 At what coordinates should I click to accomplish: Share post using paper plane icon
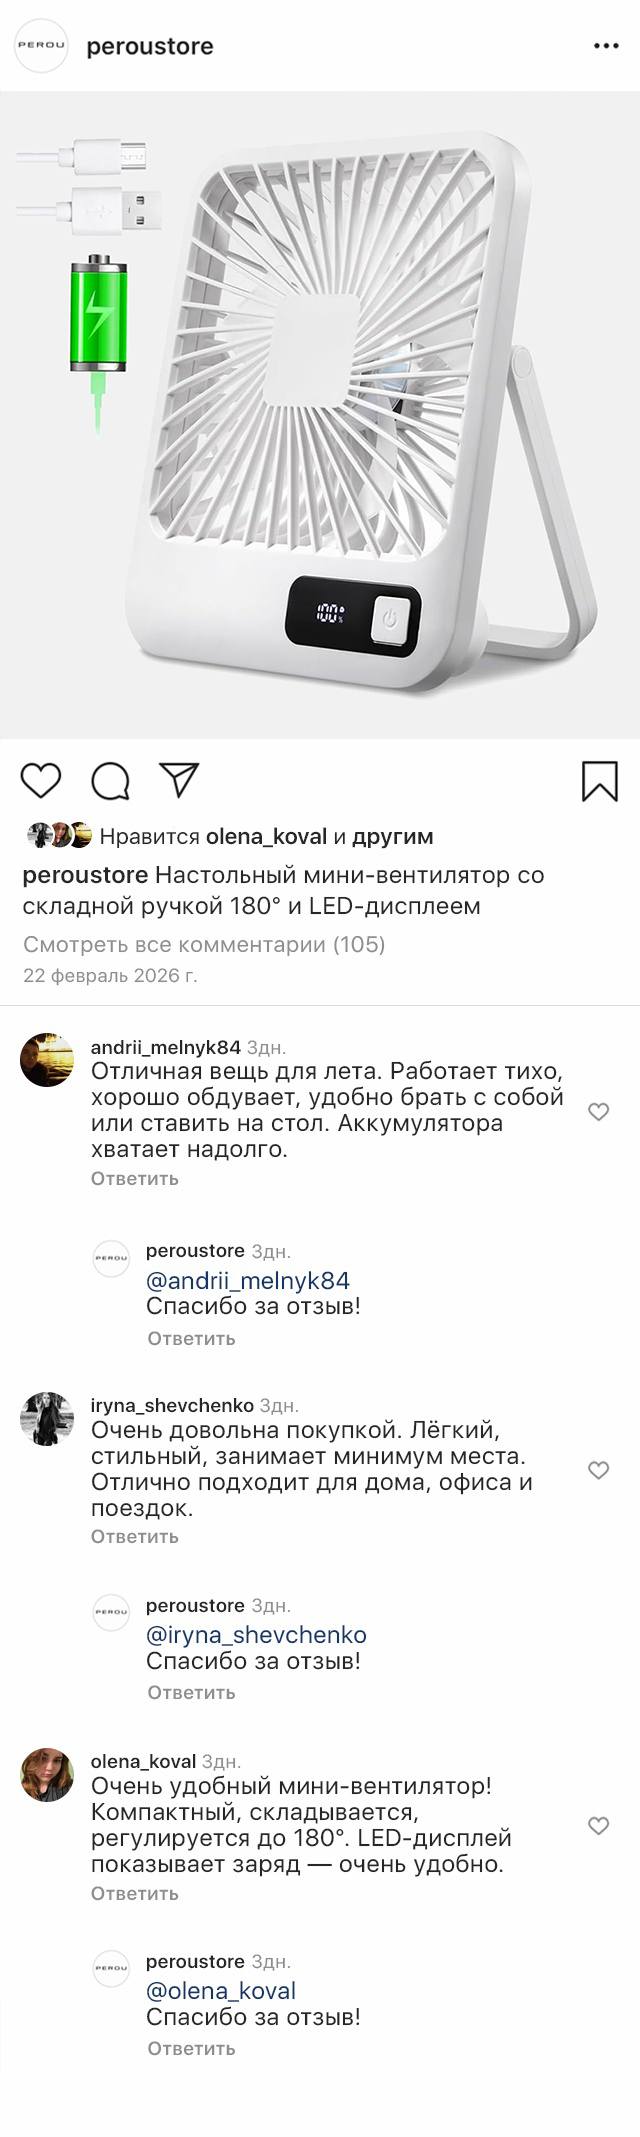click(x=180, y=780)
